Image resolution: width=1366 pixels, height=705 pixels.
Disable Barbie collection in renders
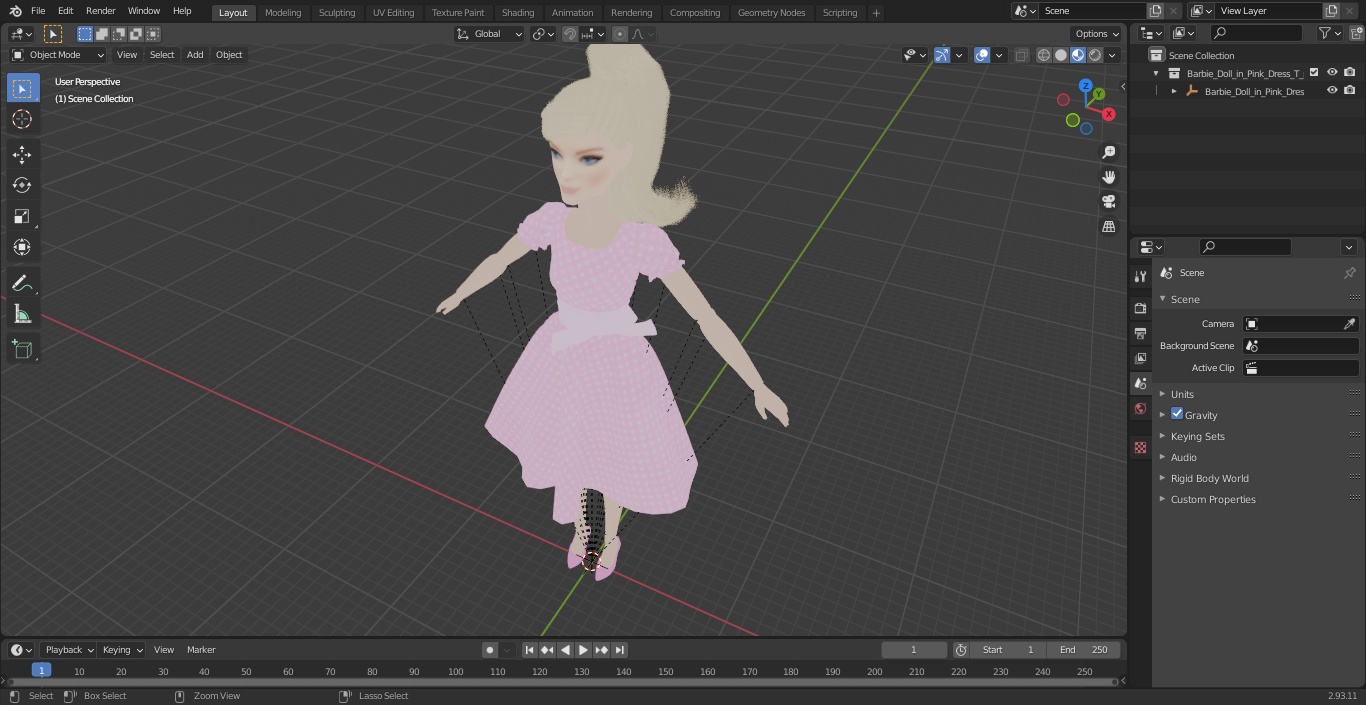[x=1350, y=73]
